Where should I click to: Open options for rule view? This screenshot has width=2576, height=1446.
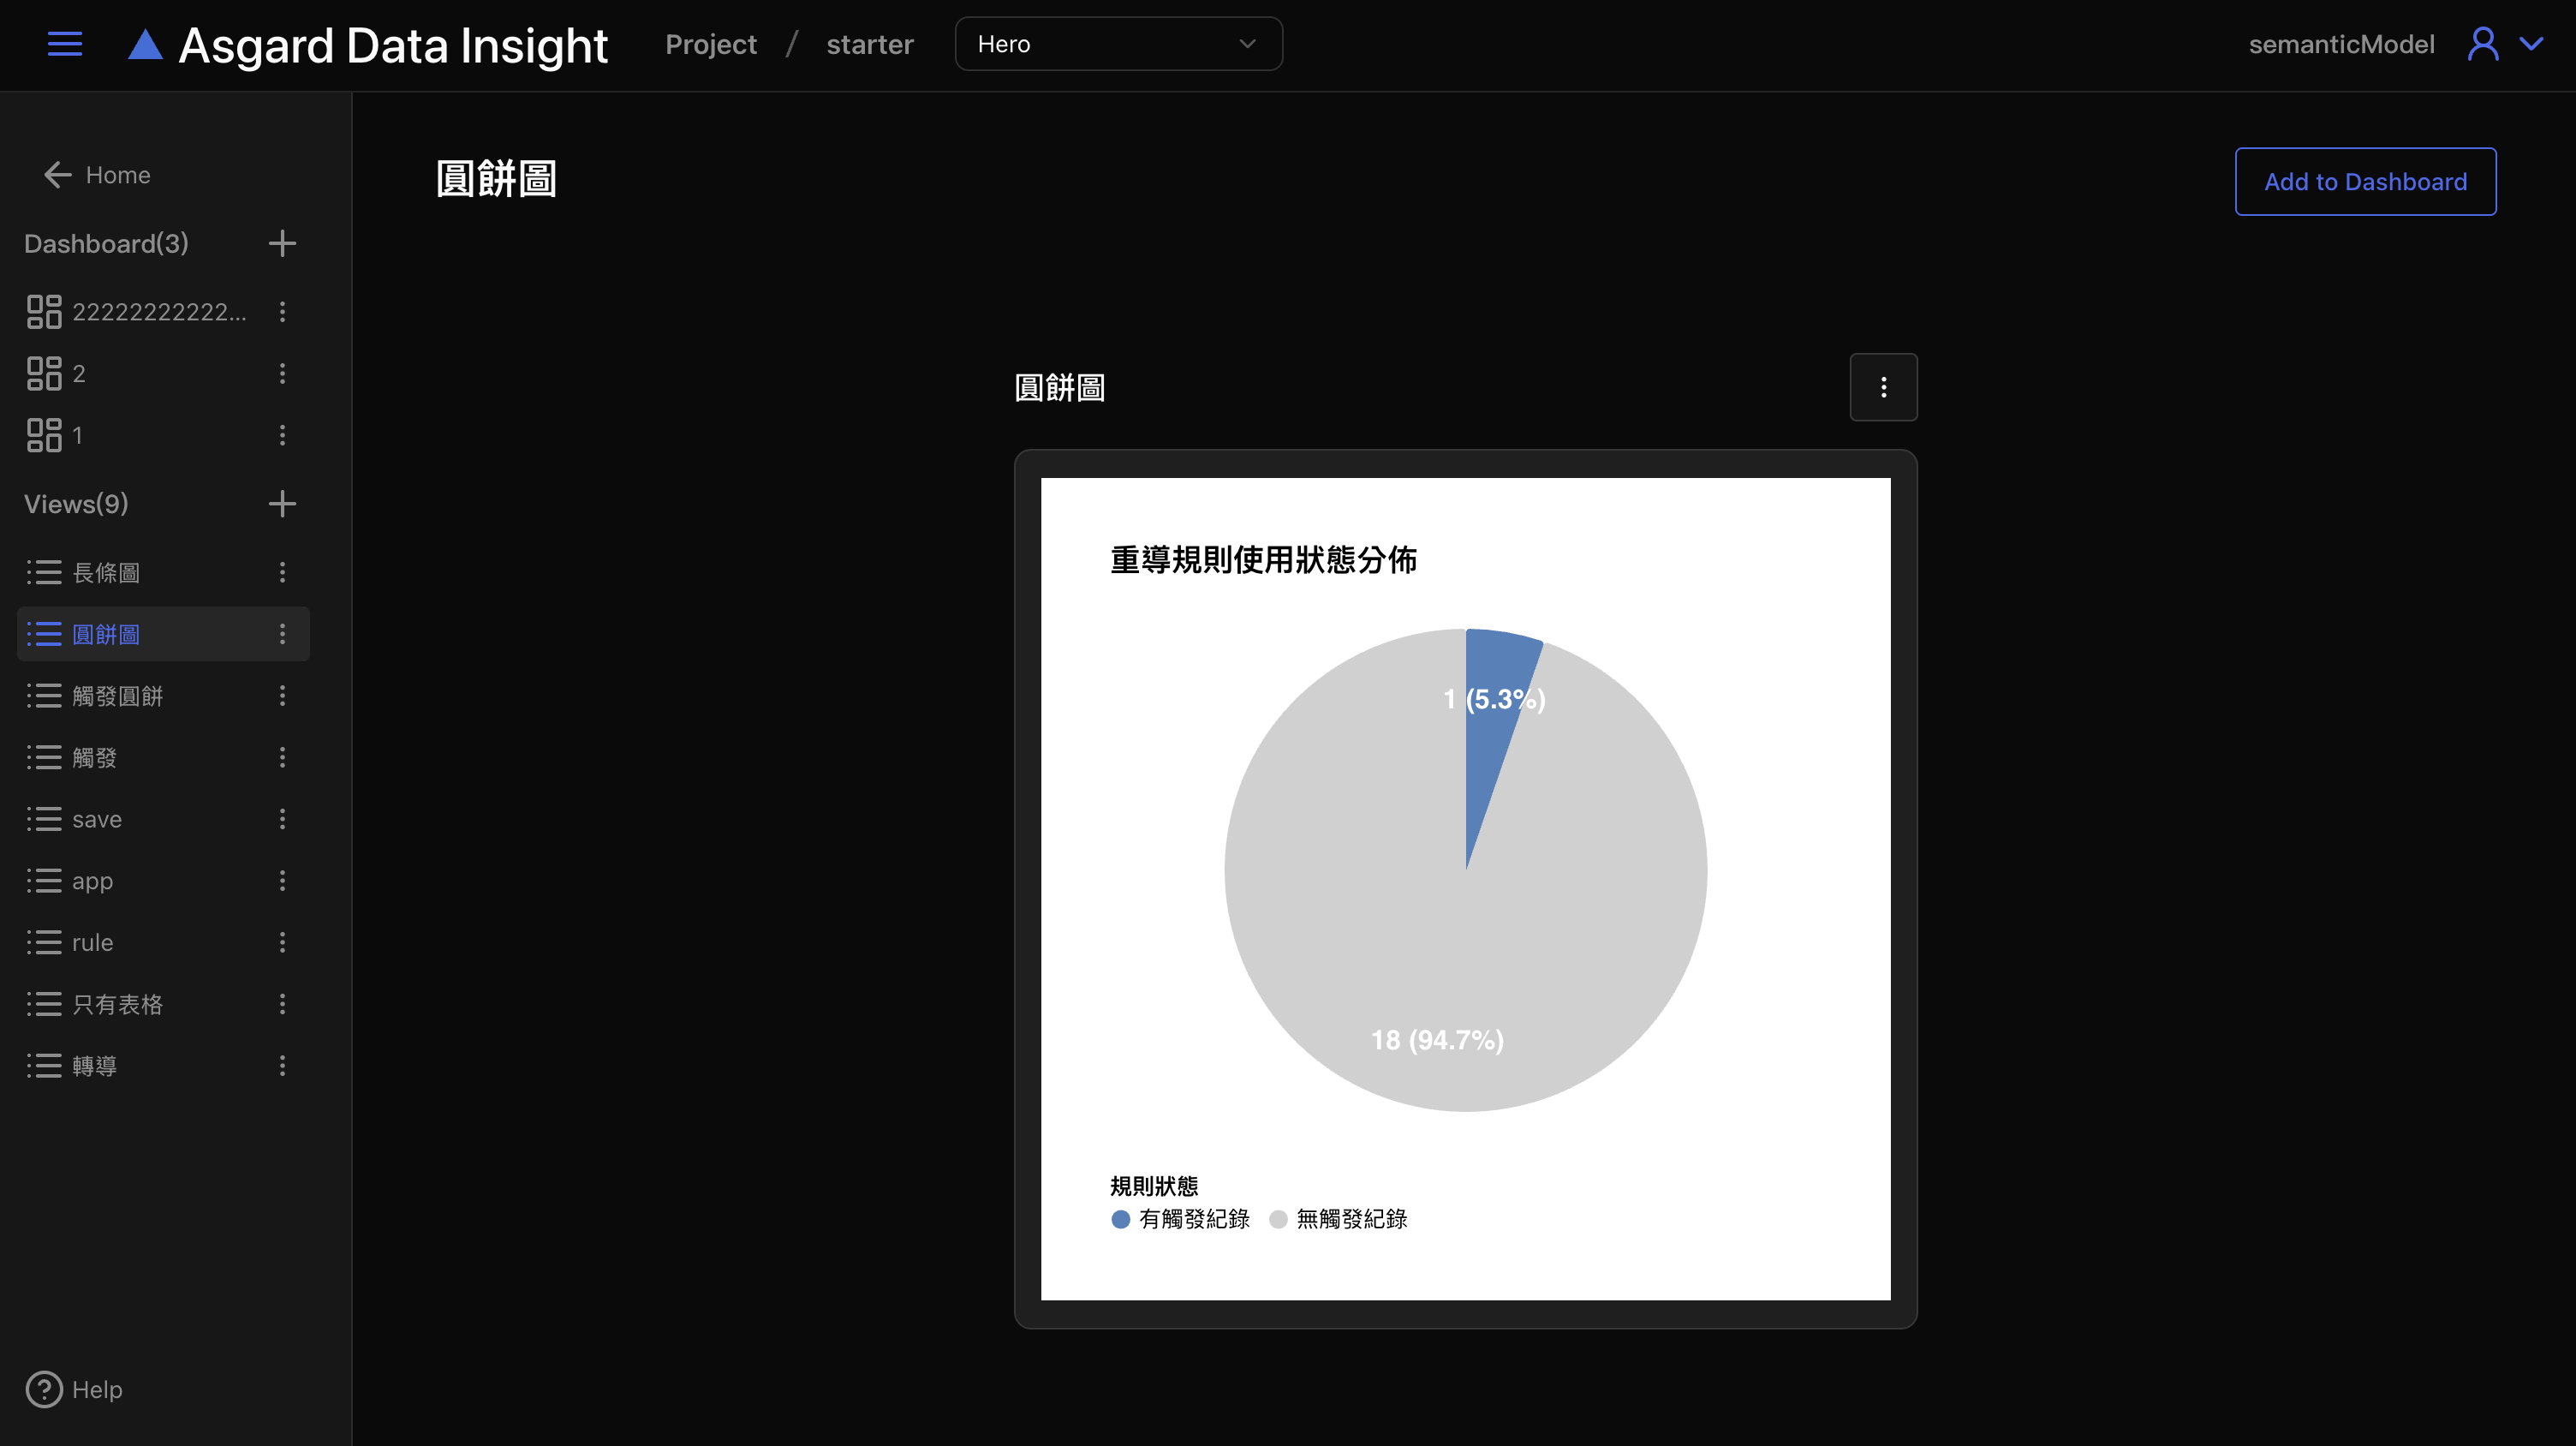282,942
